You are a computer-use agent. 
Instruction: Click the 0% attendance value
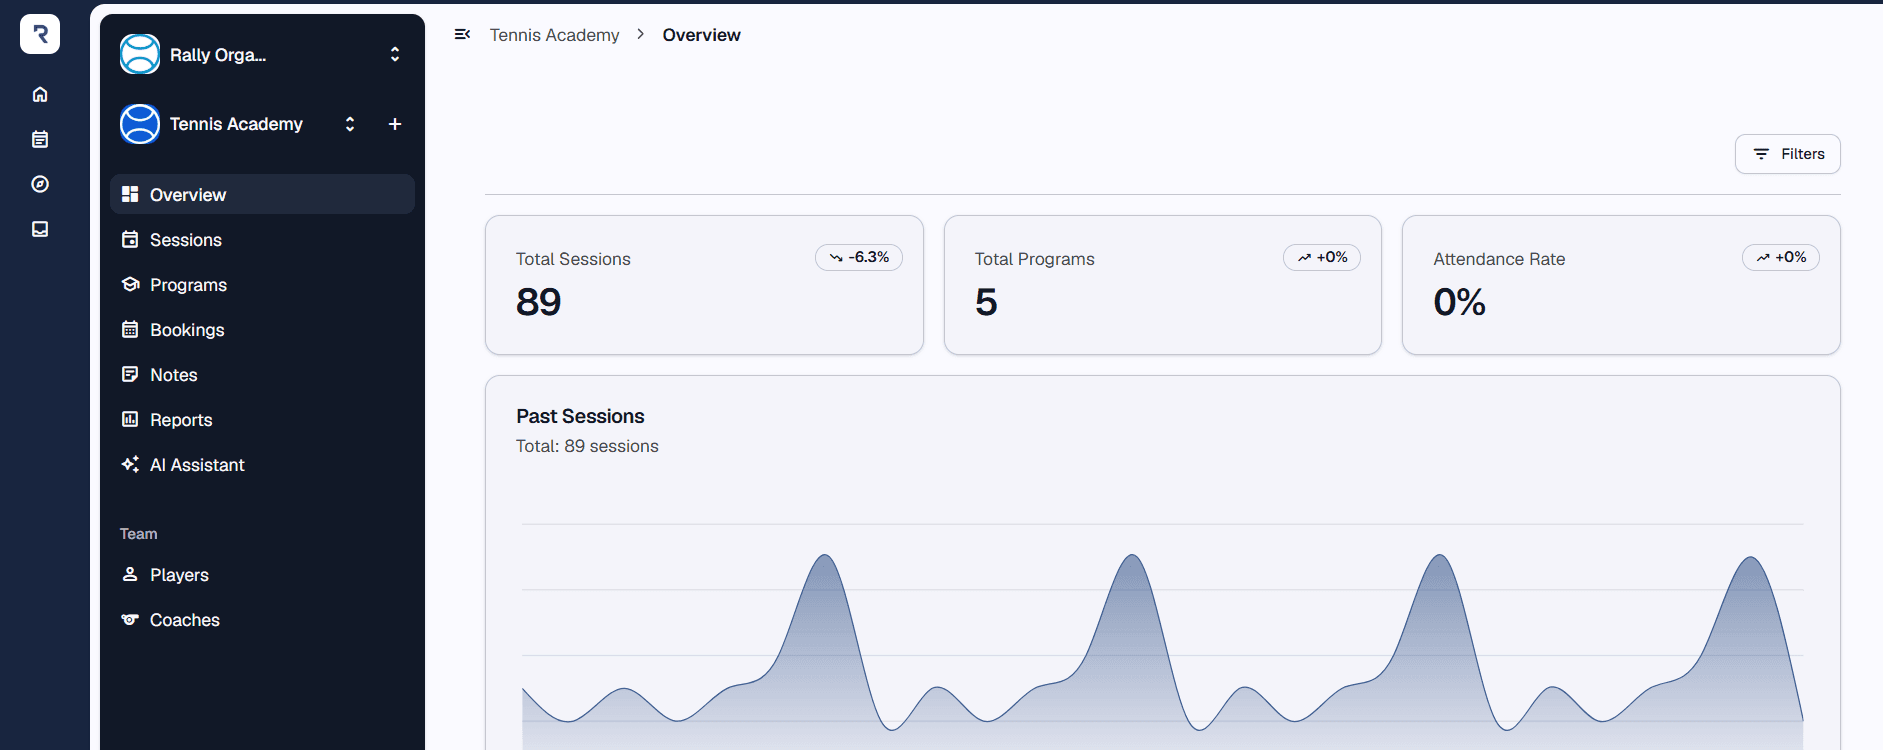point(1459,302)
